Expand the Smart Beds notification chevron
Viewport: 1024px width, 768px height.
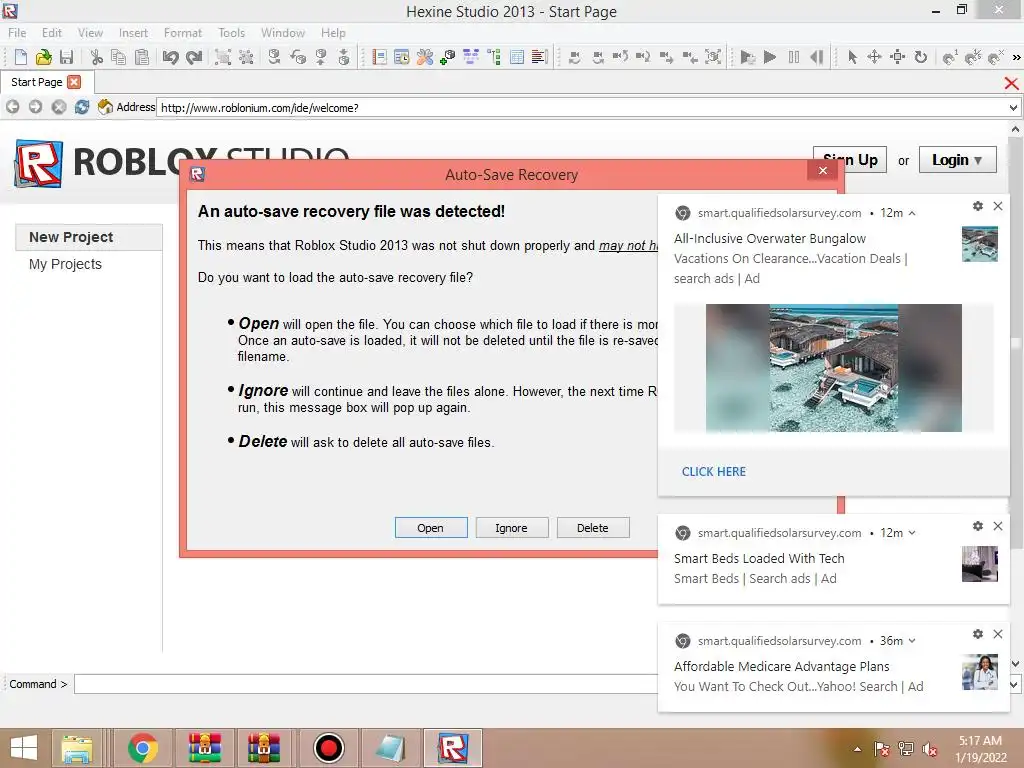pyautogui.click(x=912, y=533)
